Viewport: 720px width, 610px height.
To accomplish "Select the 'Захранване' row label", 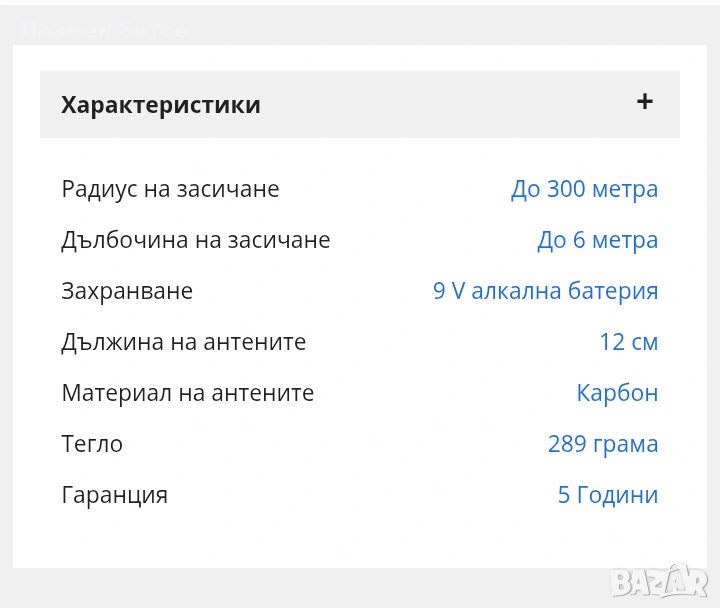I will pyautogui.click(x=127, y=291).
